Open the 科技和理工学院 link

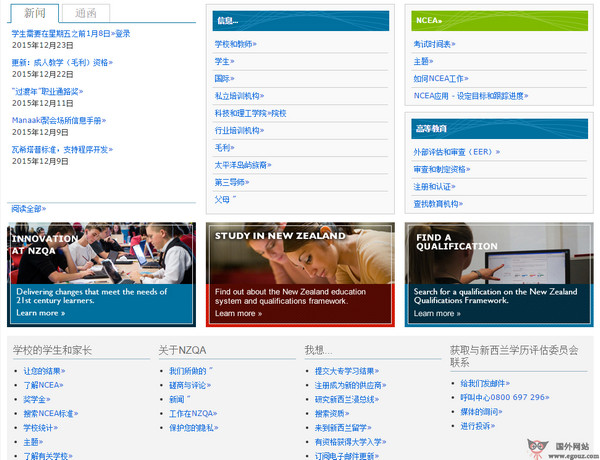pyautogui.click(x=250, y=113)
